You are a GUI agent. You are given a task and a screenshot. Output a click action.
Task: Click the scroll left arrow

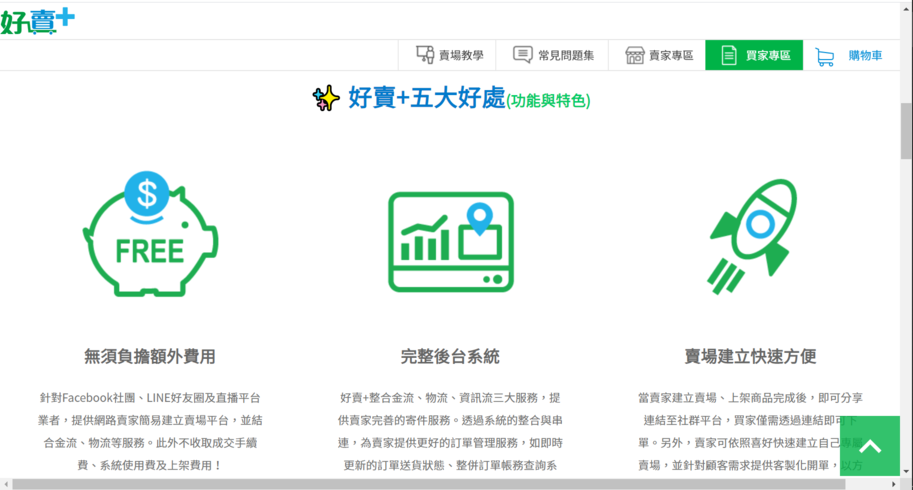click(x=6, y=484)
